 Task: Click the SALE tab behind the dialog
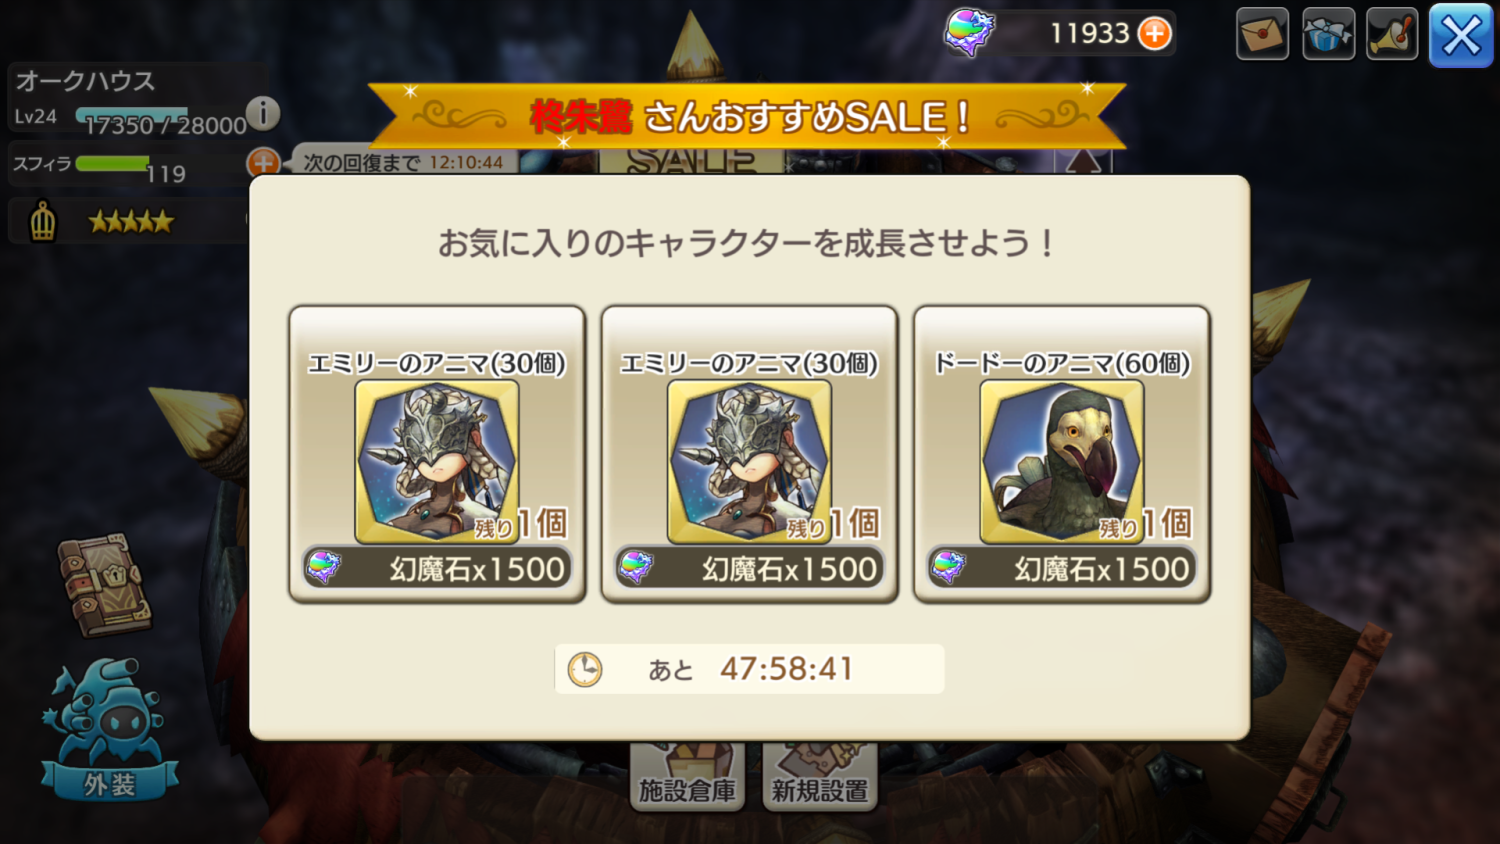691,161
